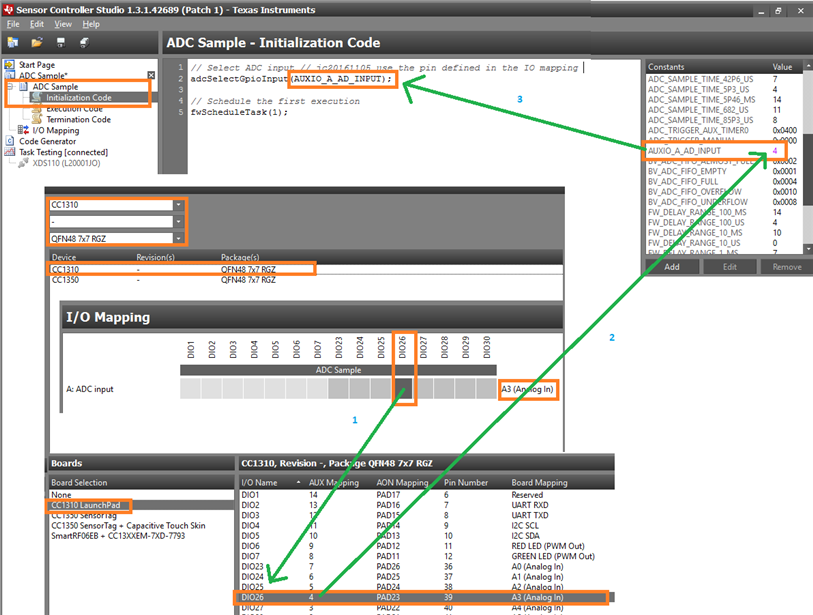This screenshot has width=813, height=615.
Task: Click the Save Project disk icon
Action: 61,43
